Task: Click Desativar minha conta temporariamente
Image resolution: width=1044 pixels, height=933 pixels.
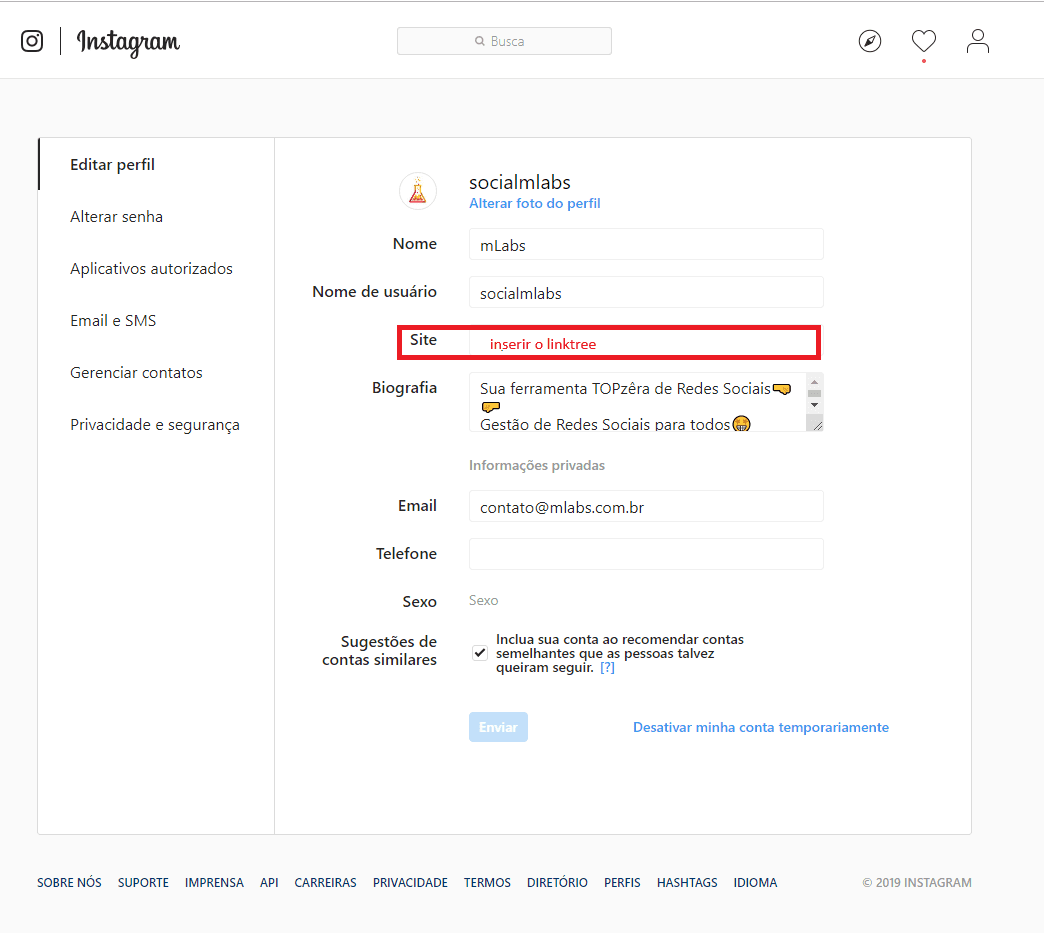Action: click(760, 727)
